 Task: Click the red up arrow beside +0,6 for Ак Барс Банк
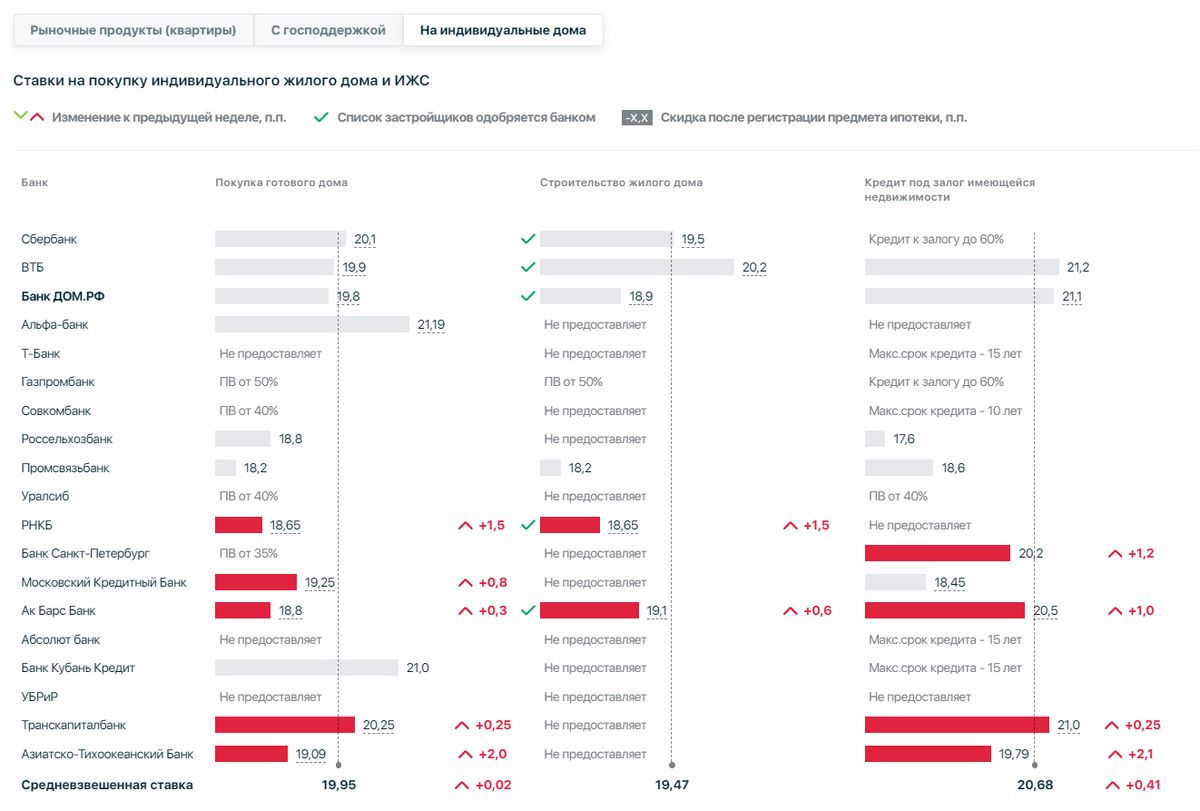click(790, 610)
